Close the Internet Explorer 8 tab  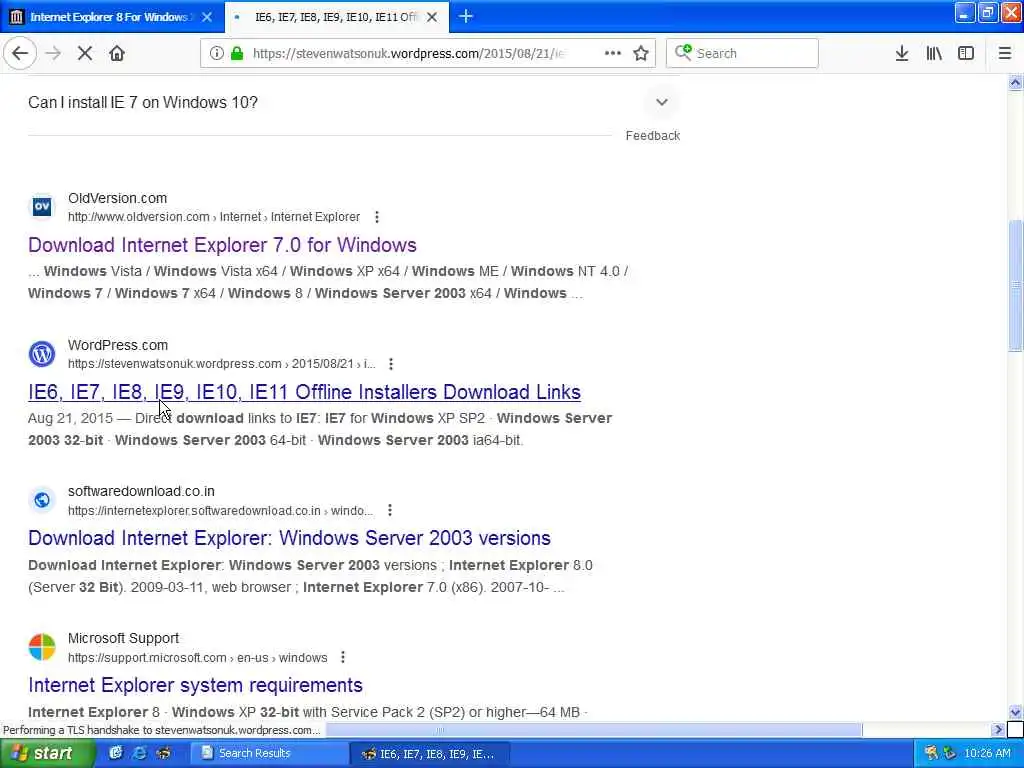(x=207, y=17)
